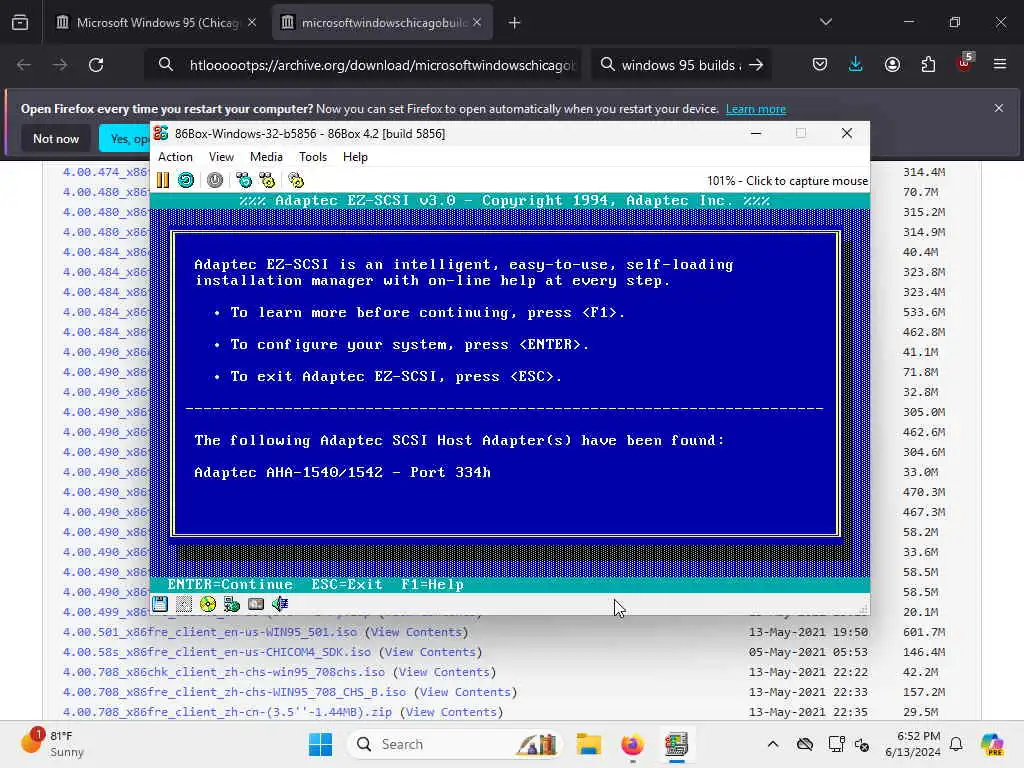Click the hard disk status bar icon
Viewport: 1024px width, 768px height.
pyautogui.click(x=256, y=604)
